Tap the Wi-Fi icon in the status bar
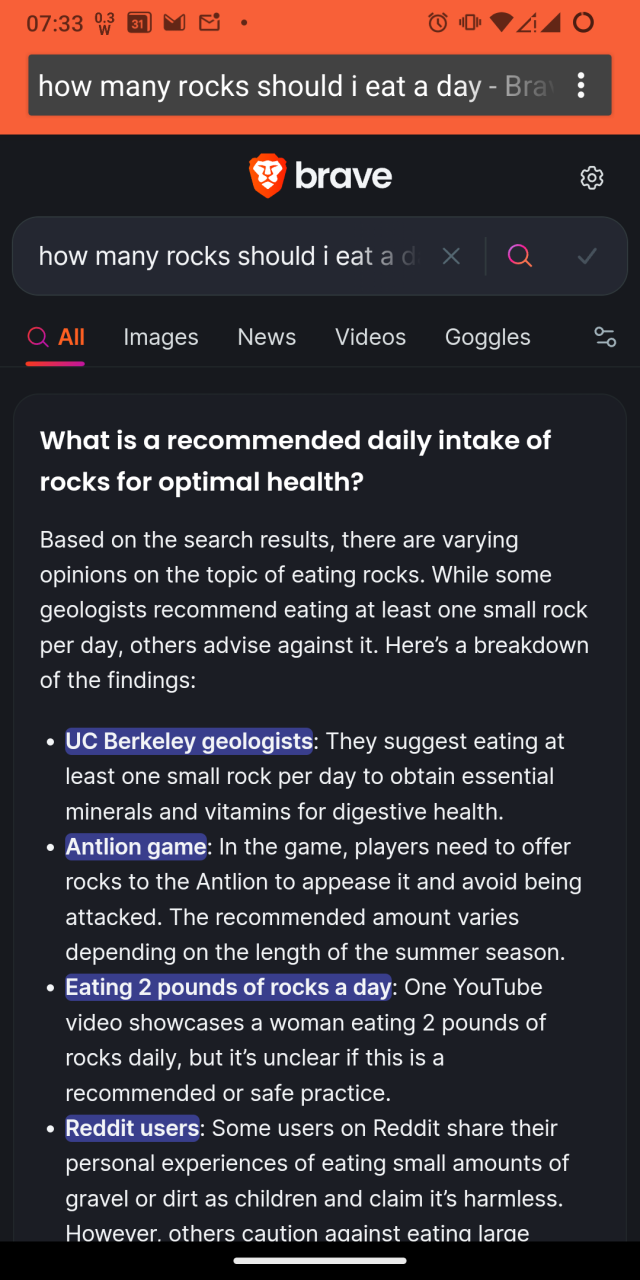Image resolution: width=640 pixels, height=1280 pixels. pyautogui.click(x=497, y=22)
